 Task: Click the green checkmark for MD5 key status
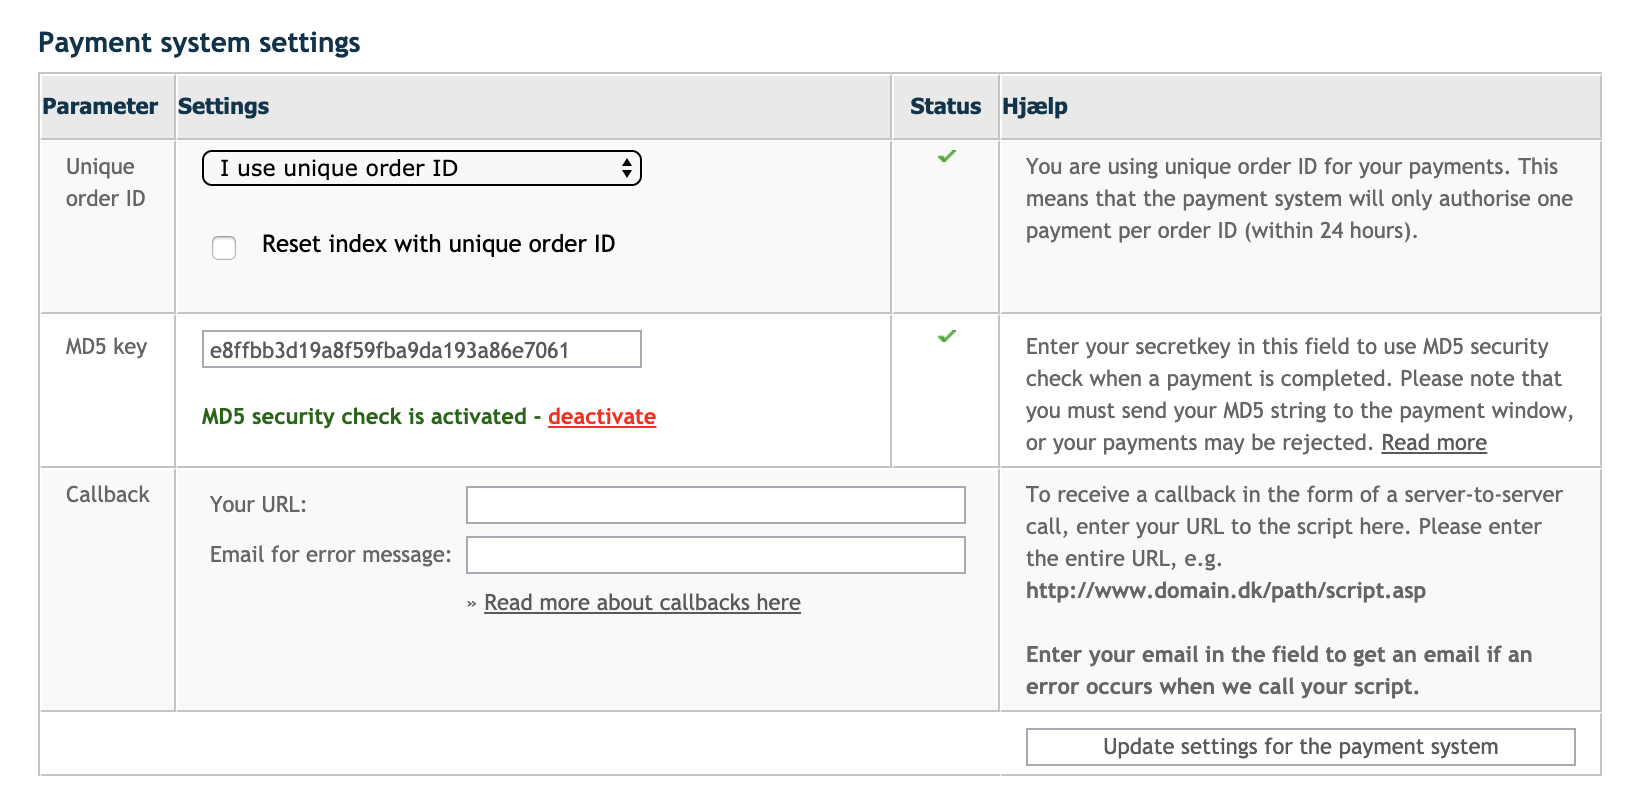(947, 336)
